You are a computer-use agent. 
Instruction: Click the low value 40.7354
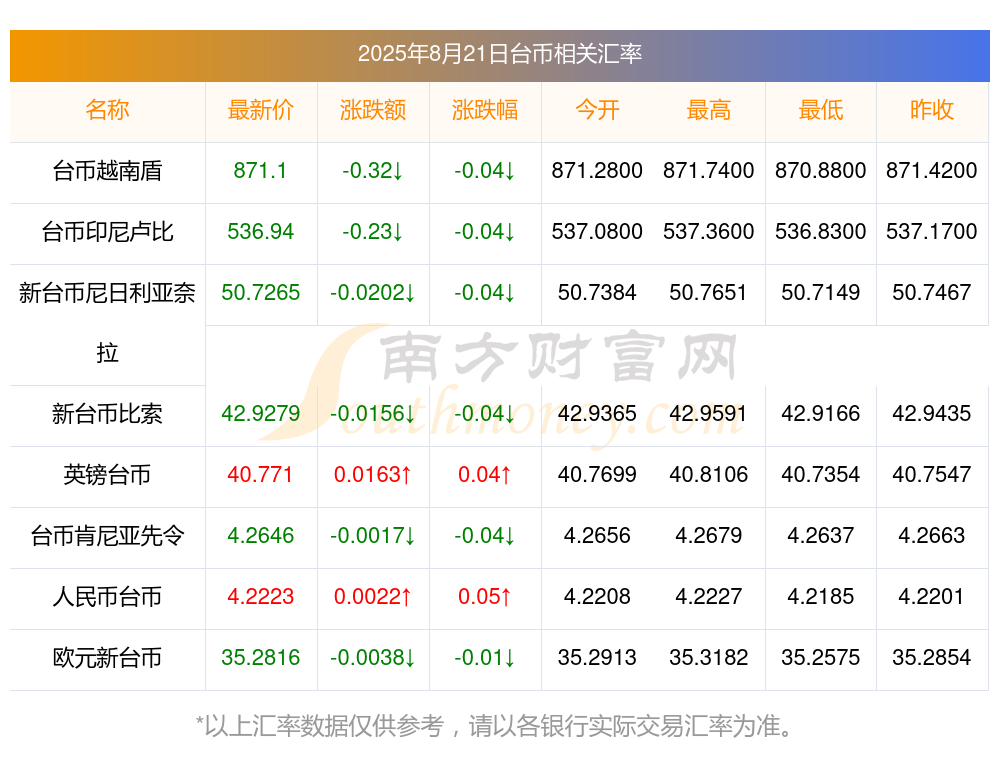click(821, 475)
